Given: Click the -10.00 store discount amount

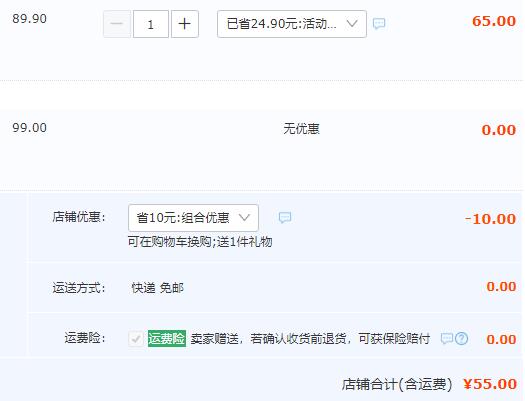Looking at the screenshot, I should point(491,219).
